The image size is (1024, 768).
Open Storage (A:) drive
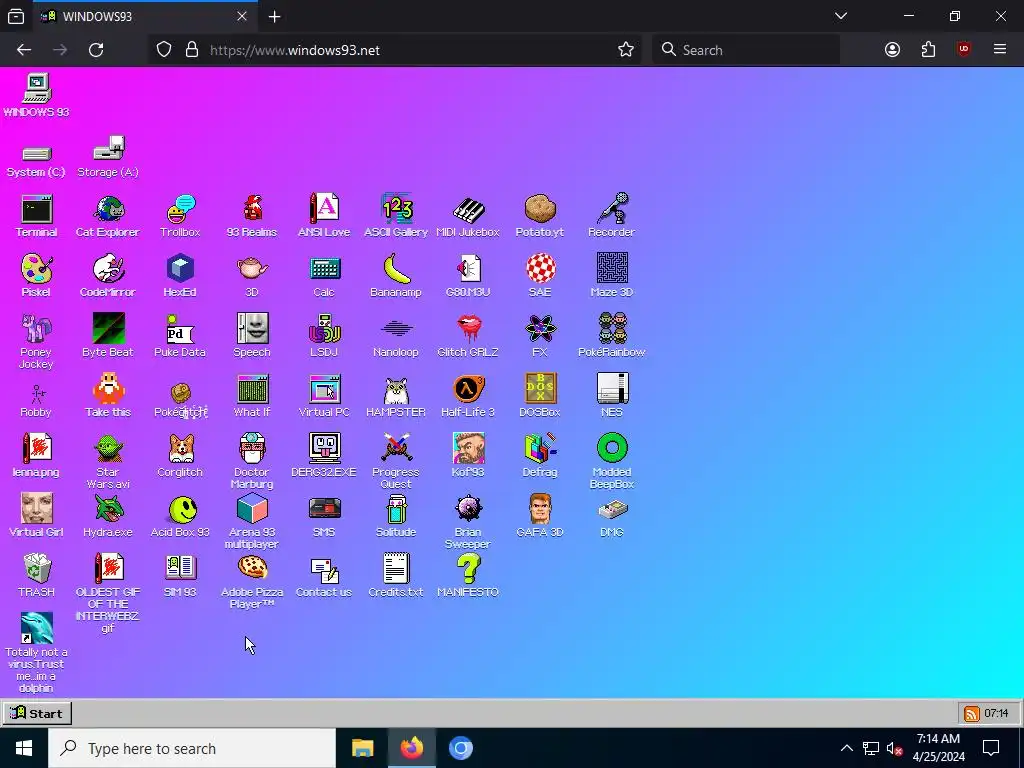108,157
